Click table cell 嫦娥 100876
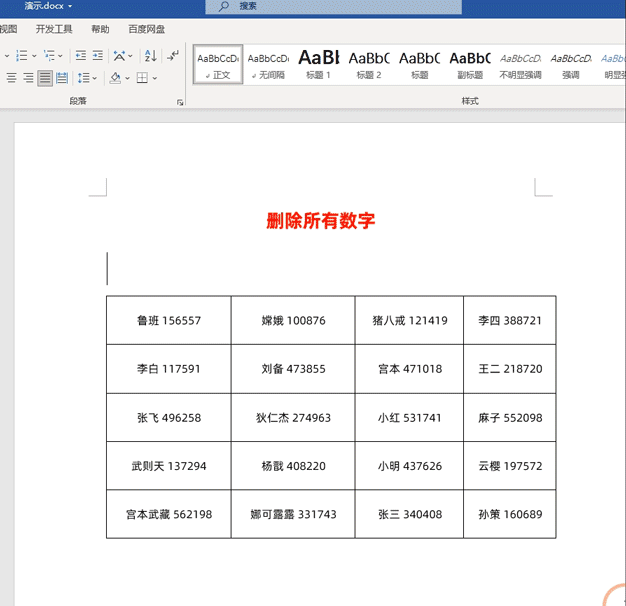626x606 pixels. pos(293,320)
